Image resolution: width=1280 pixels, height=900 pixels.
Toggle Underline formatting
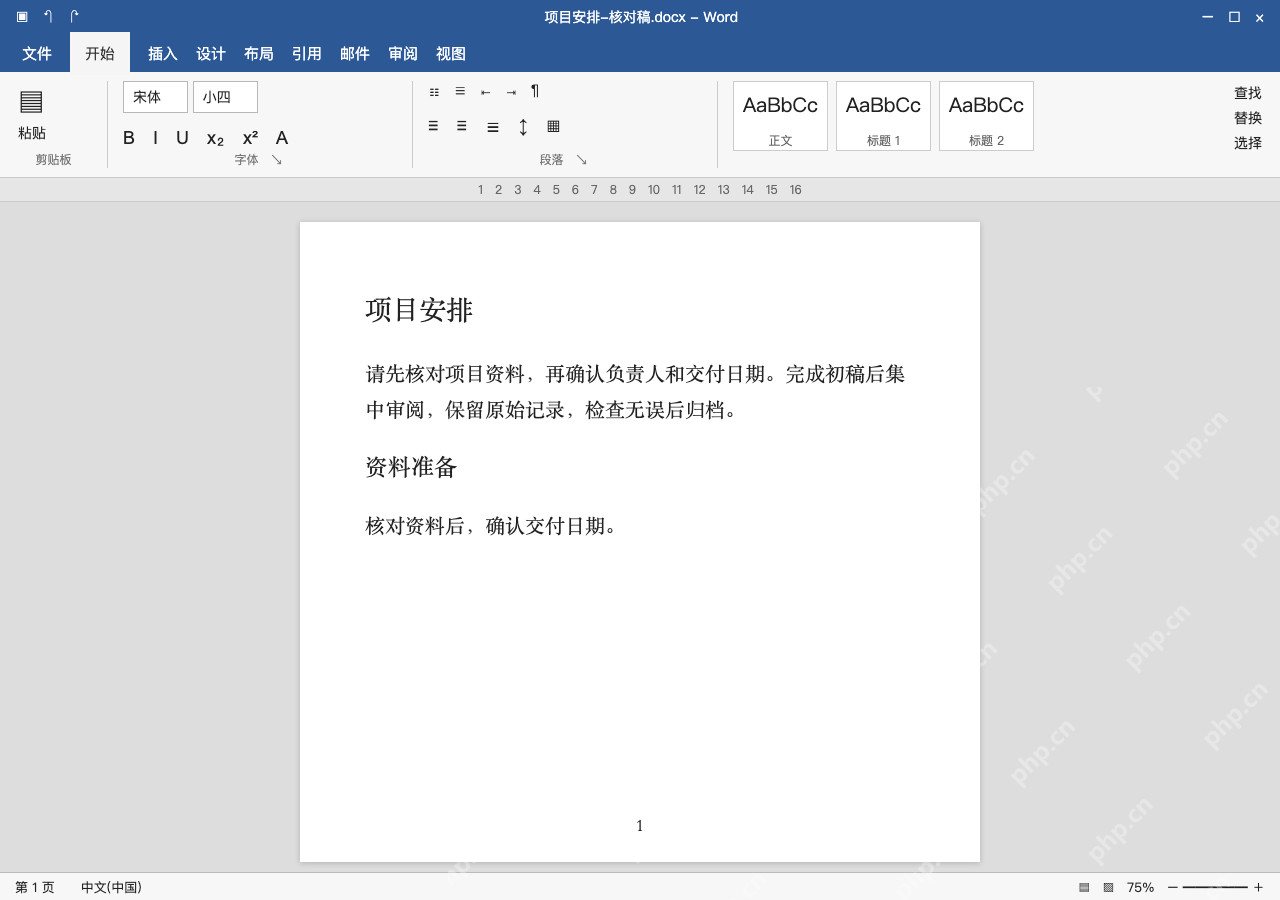[x=182, y=138]
